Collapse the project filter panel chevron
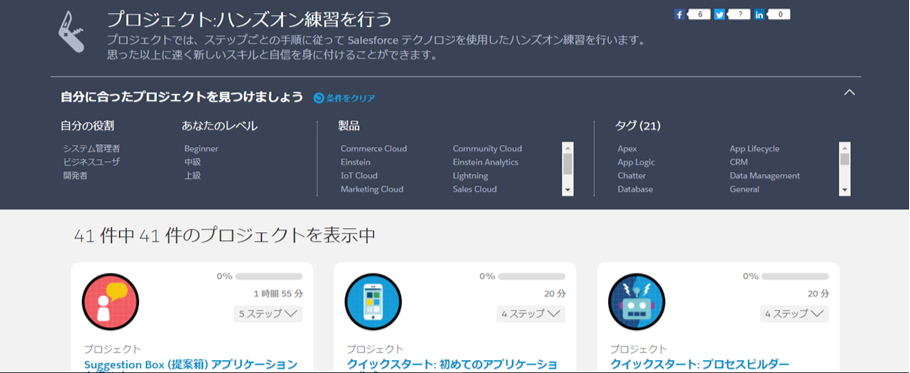 (x=849, y=92)
